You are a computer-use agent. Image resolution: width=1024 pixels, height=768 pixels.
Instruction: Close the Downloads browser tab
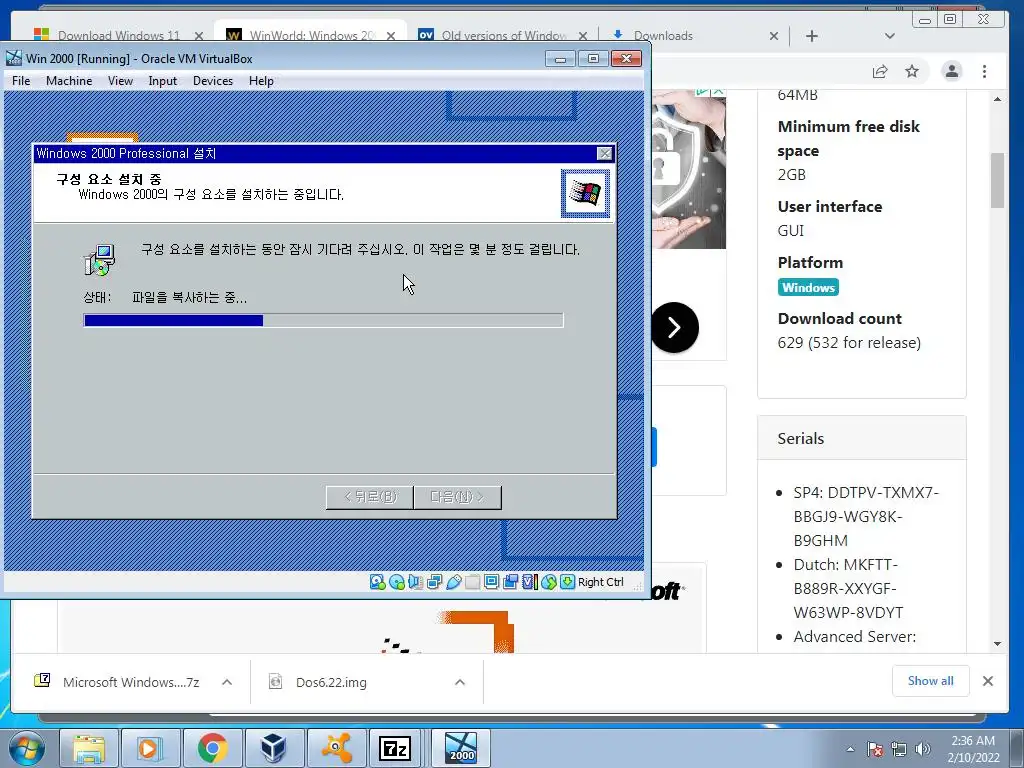[x=774, y=36]
